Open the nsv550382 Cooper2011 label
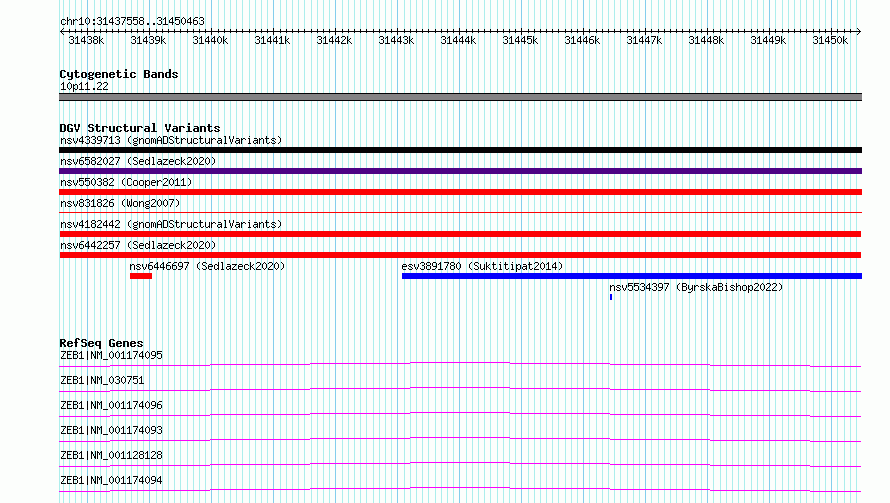 (126, 182)
